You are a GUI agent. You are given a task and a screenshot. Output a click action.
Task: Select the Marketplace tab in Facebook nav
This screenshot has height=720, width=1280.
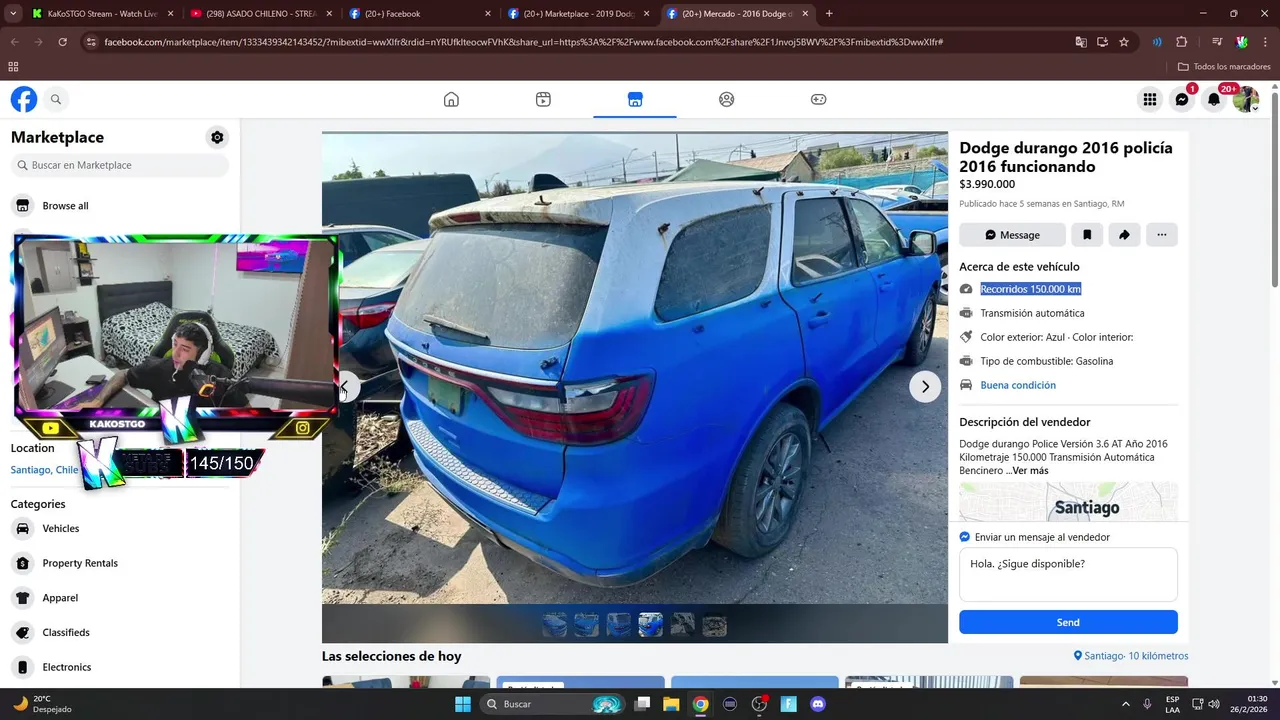[635, 99]
